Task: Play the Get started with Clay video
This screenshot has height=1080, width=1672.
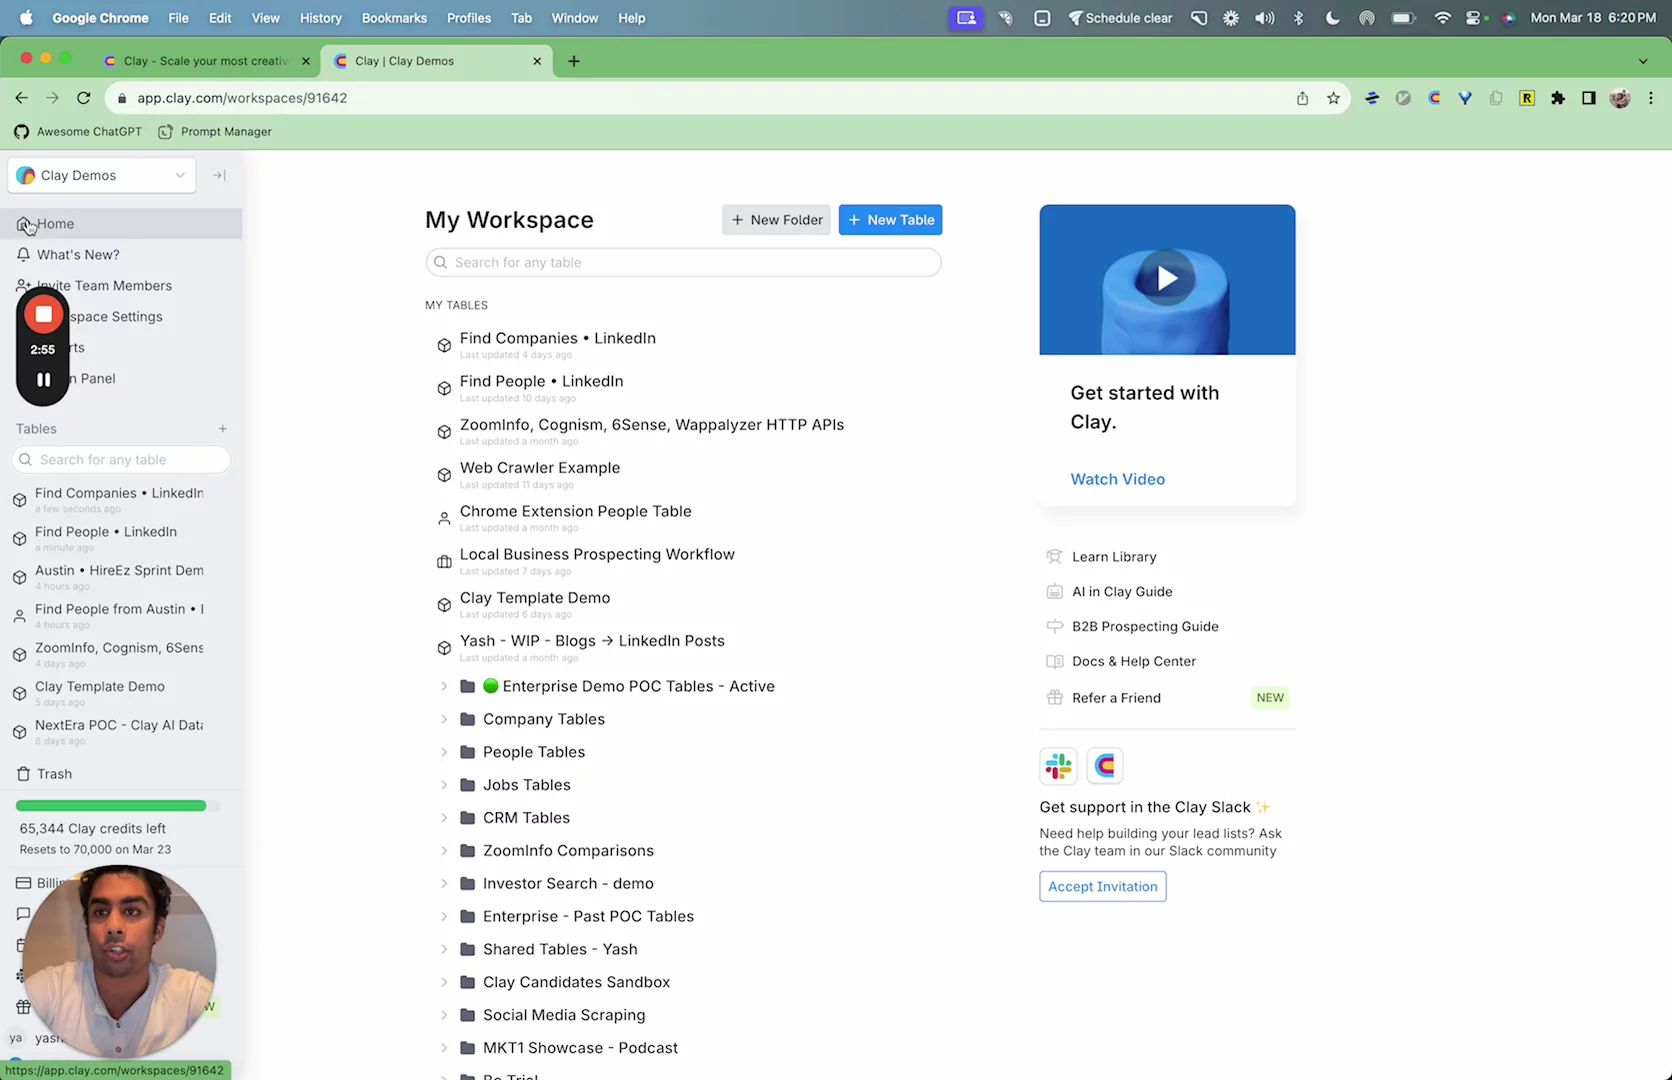Action: [1166, 279]
